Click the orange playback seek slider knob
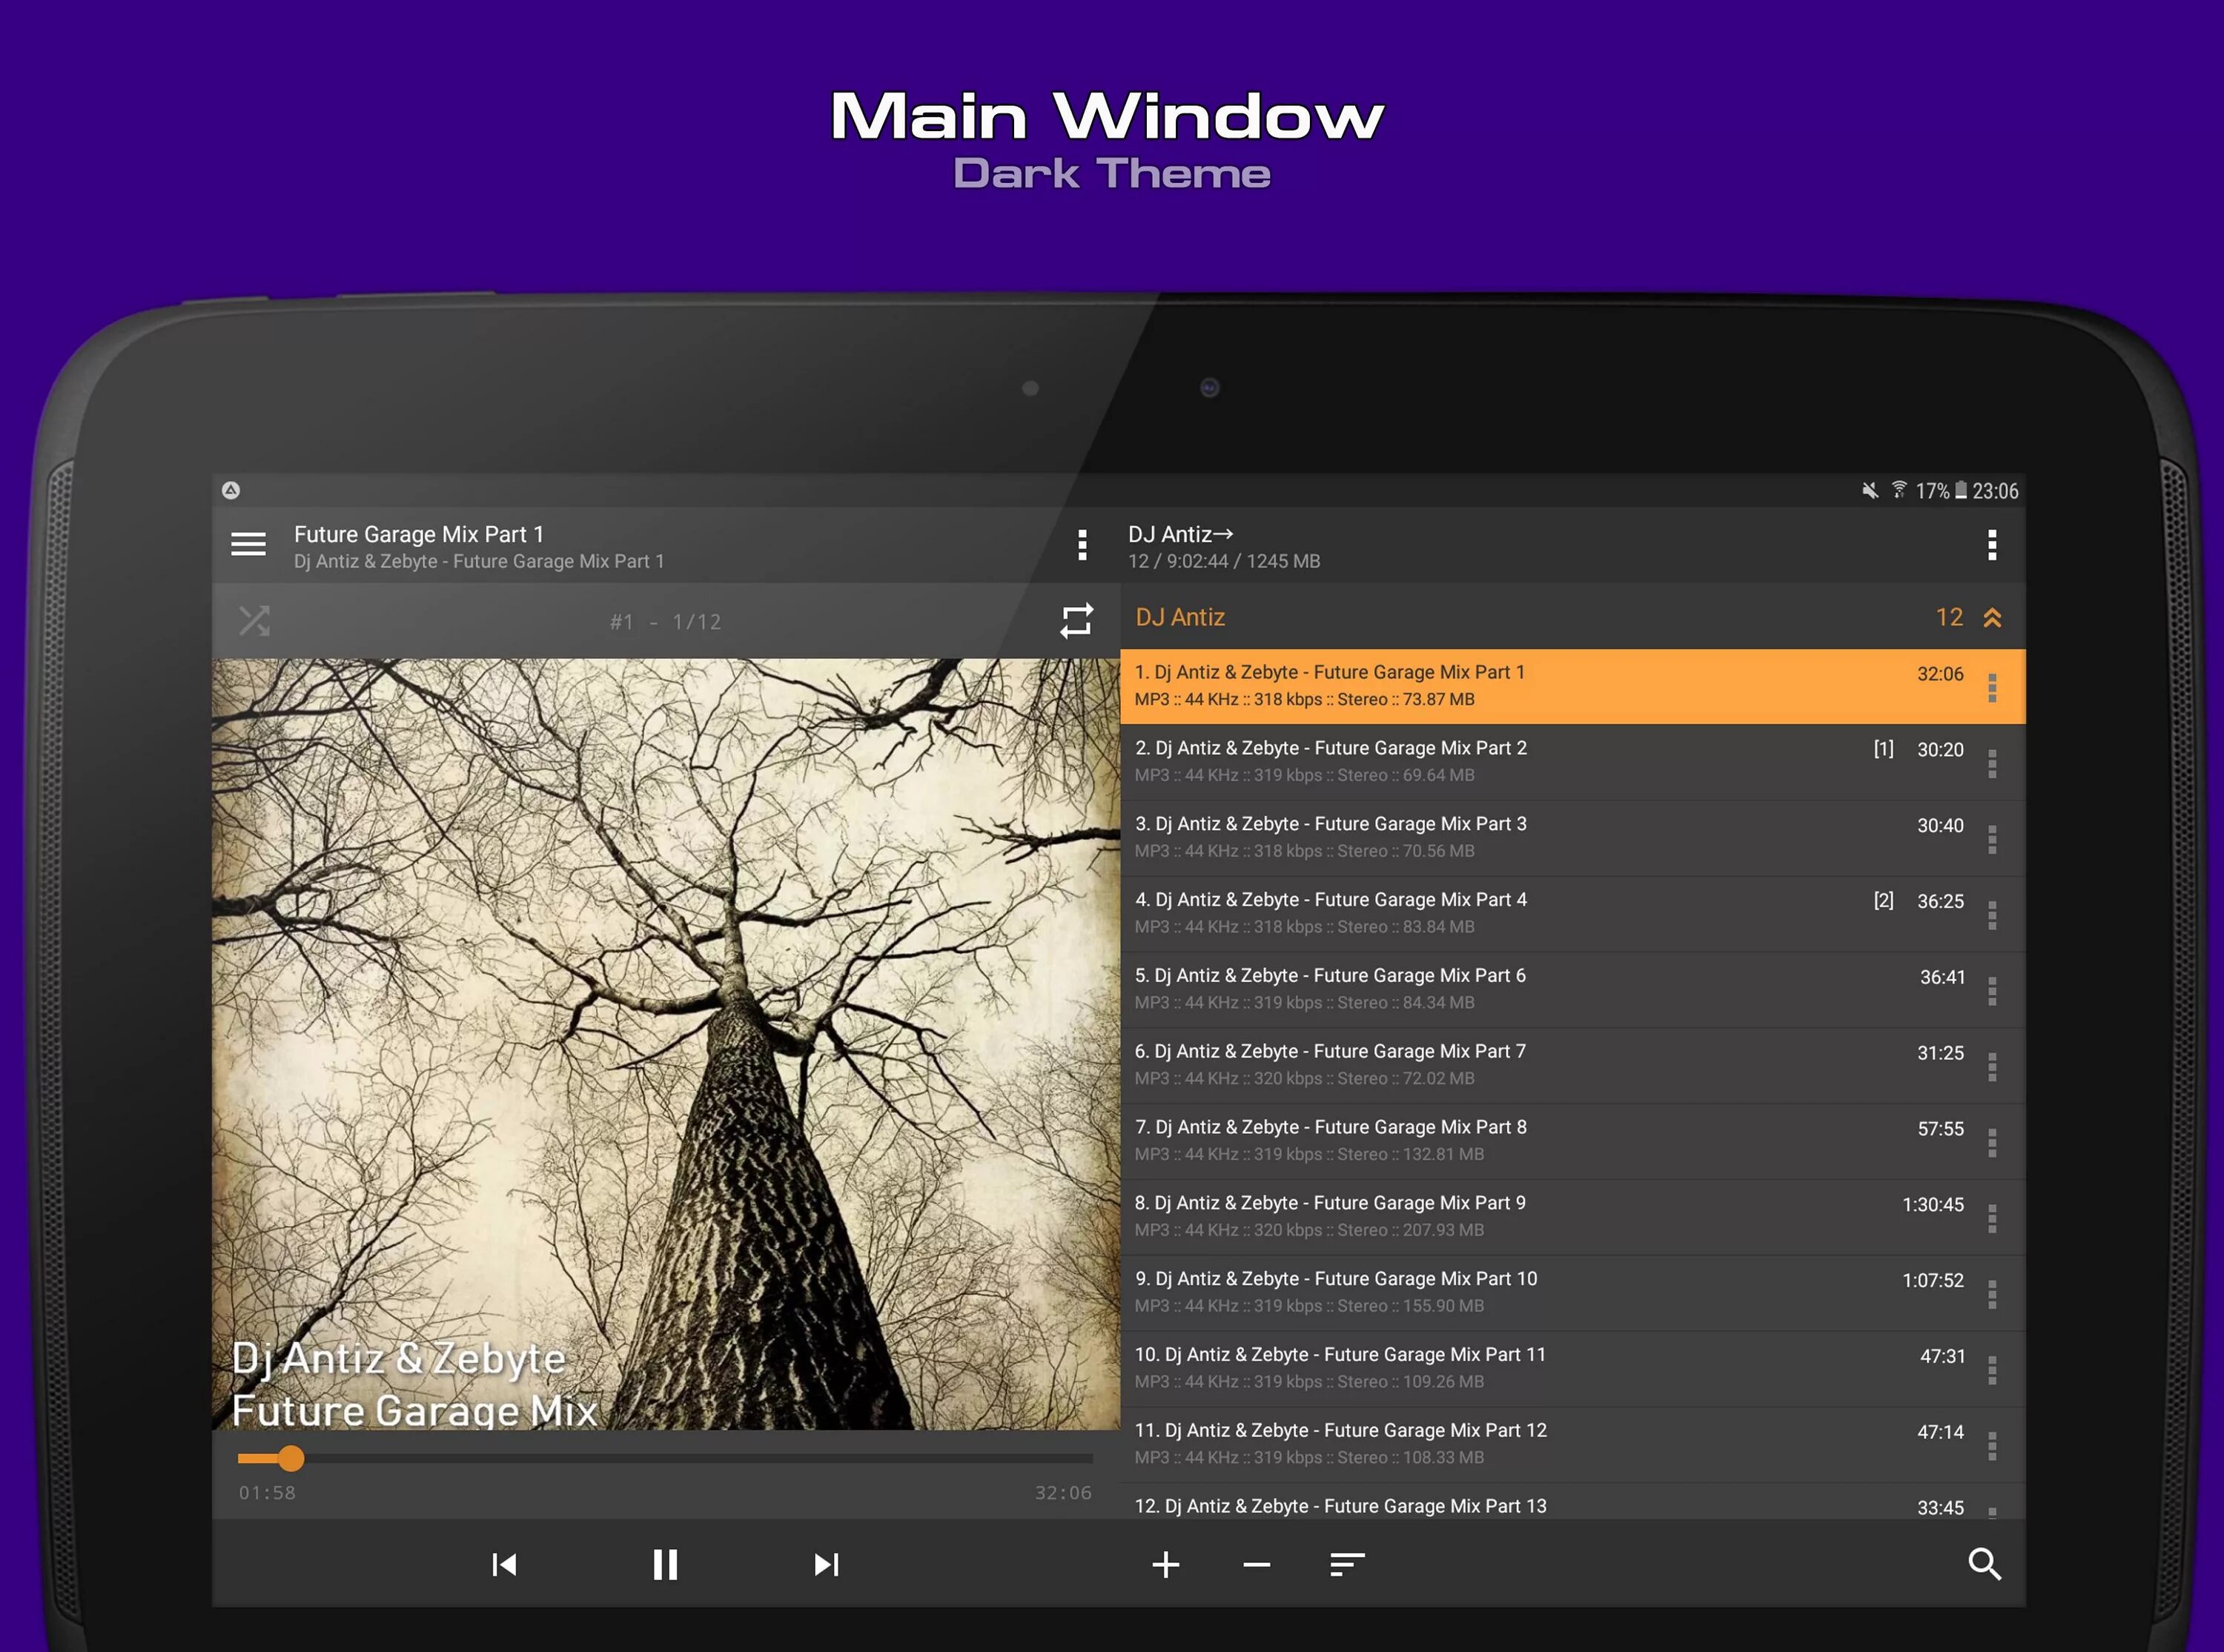The width and height of the screenshot is (2224, 1652). click(291, 1459)
